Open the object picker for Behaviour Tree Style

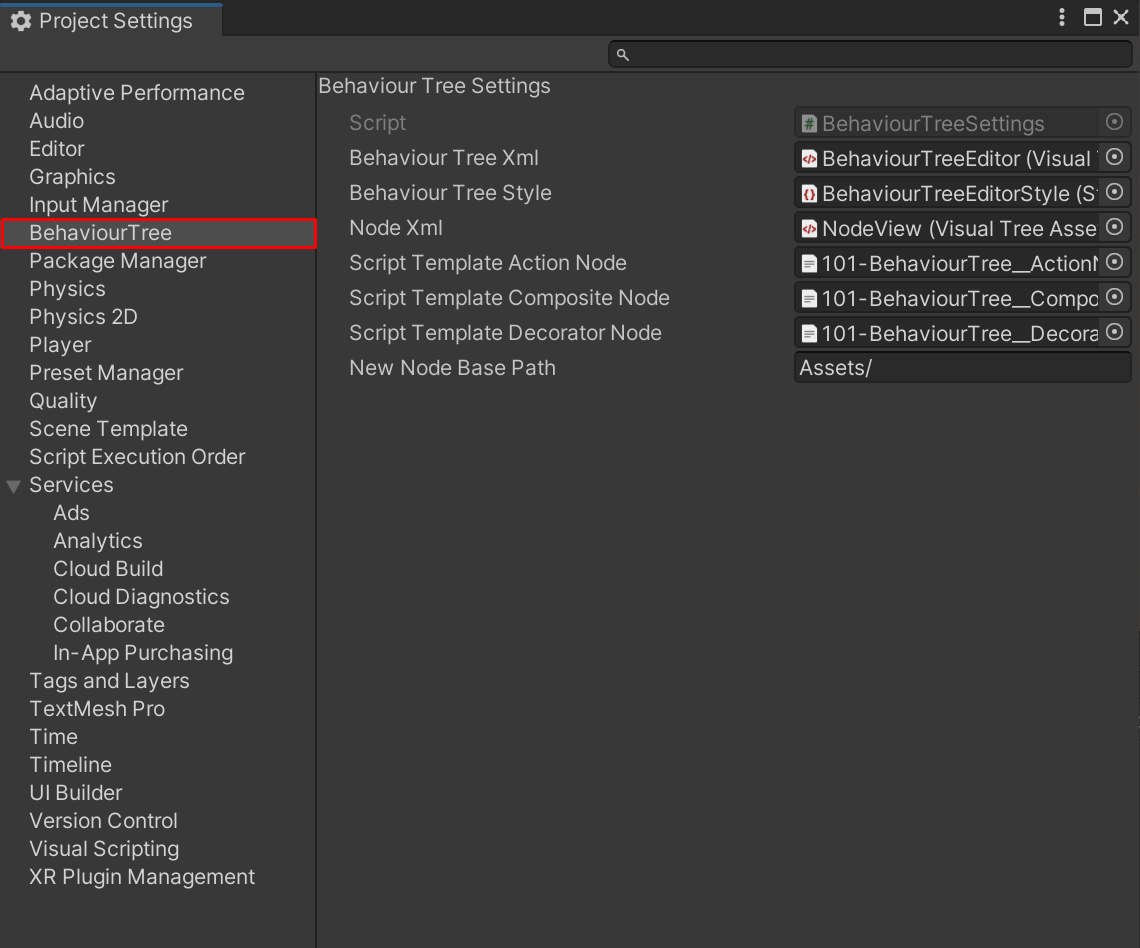(x=1114, y=192)
